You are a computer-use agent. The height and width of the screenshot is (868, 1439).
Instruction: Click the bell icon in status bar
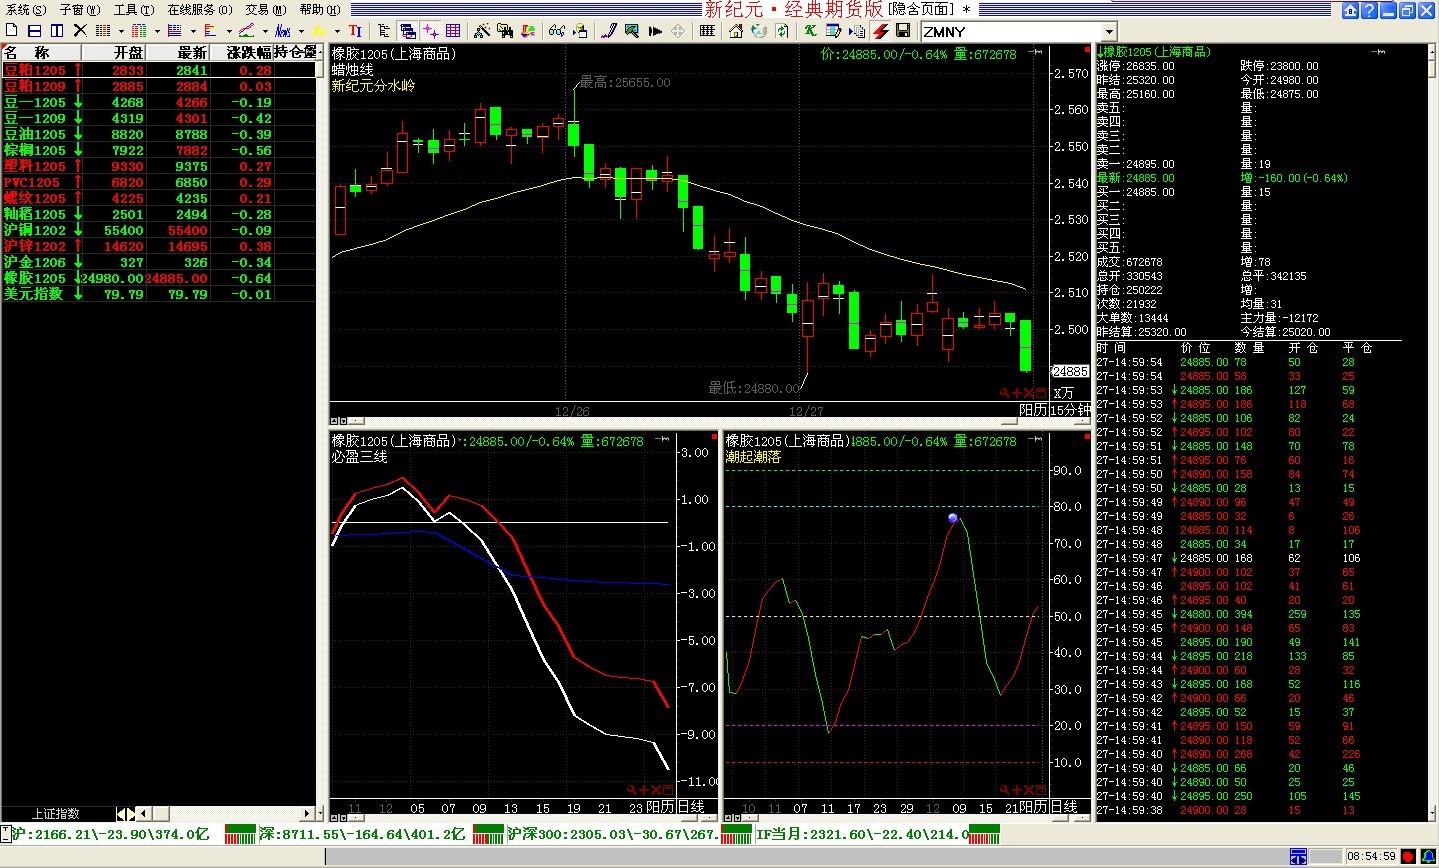pyautogui.click(x=1428, y=857)
